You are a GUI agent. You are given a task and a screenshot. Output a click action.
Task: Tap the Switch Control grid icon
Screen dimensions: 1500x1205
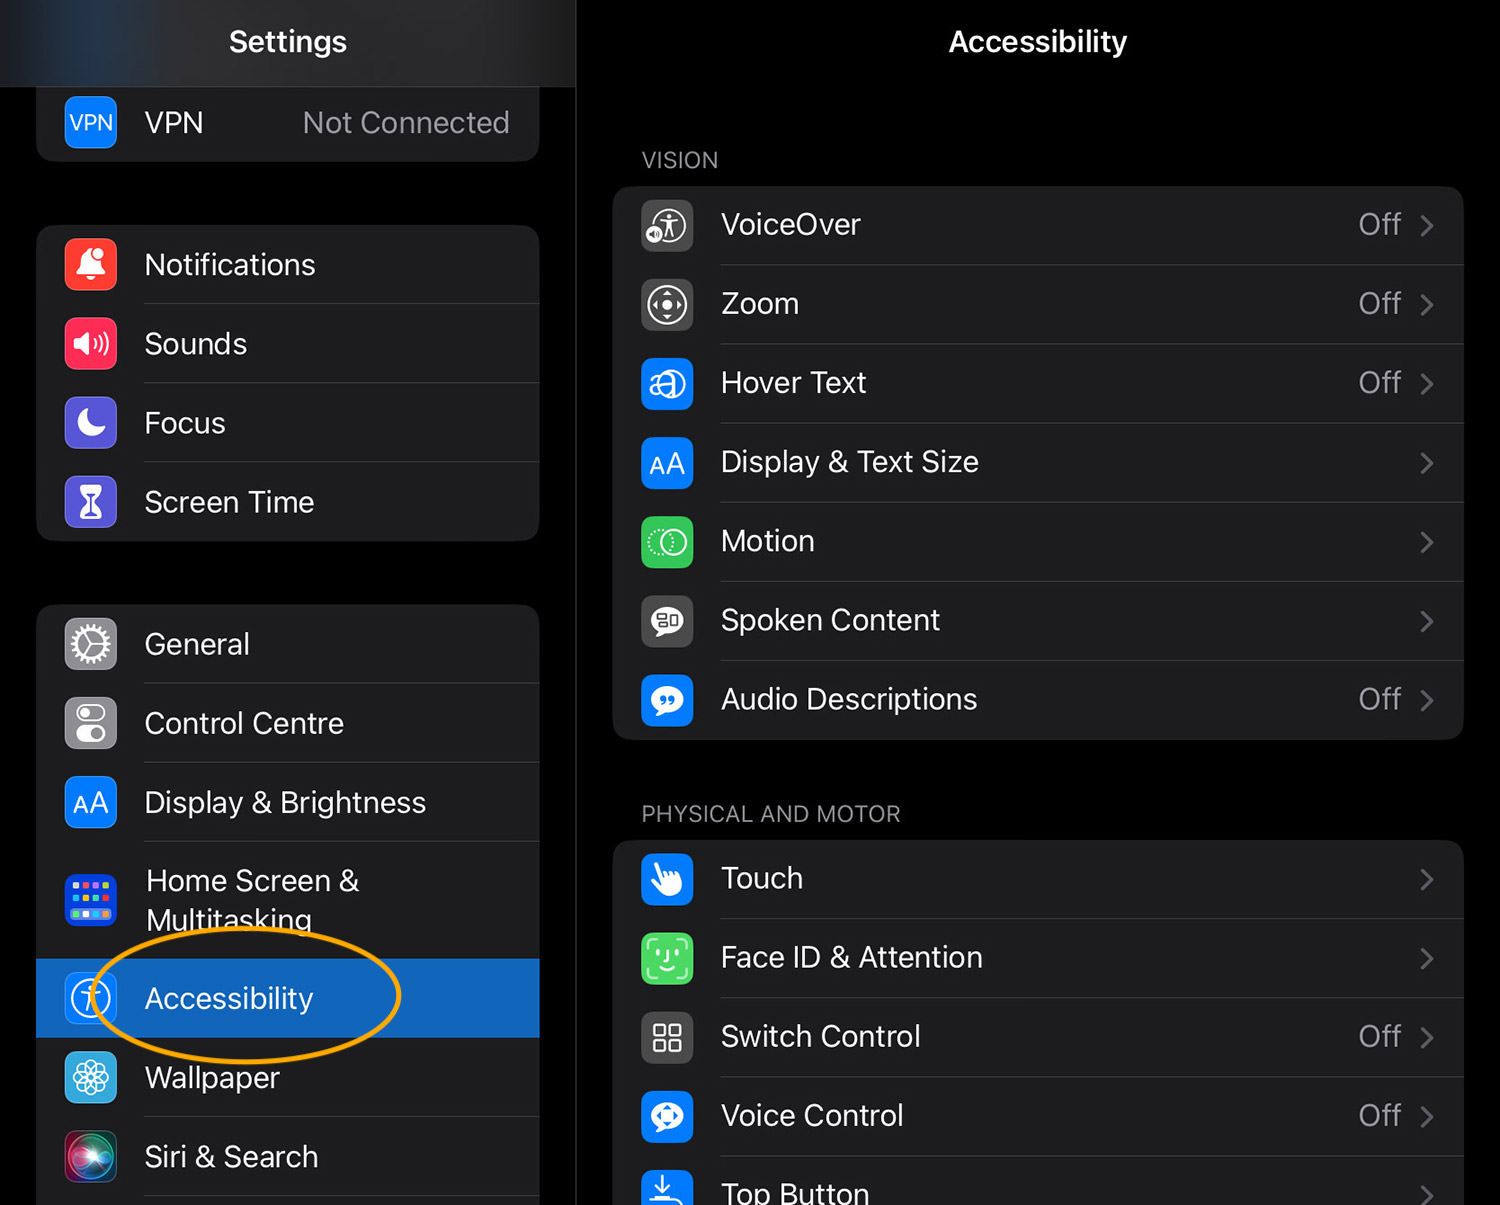pyautogui.click(x=667, y=1037)
